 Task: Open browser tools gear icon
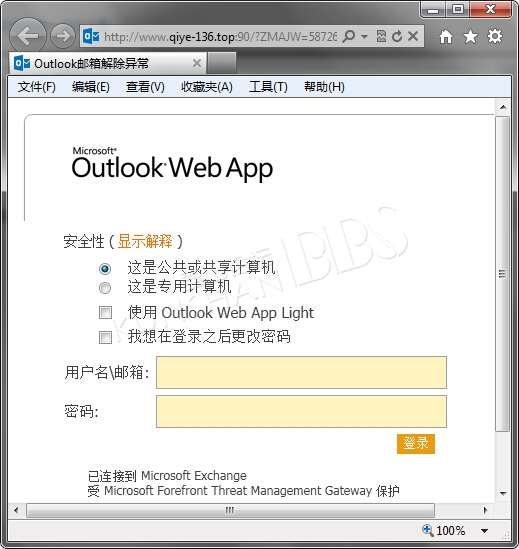495,36
